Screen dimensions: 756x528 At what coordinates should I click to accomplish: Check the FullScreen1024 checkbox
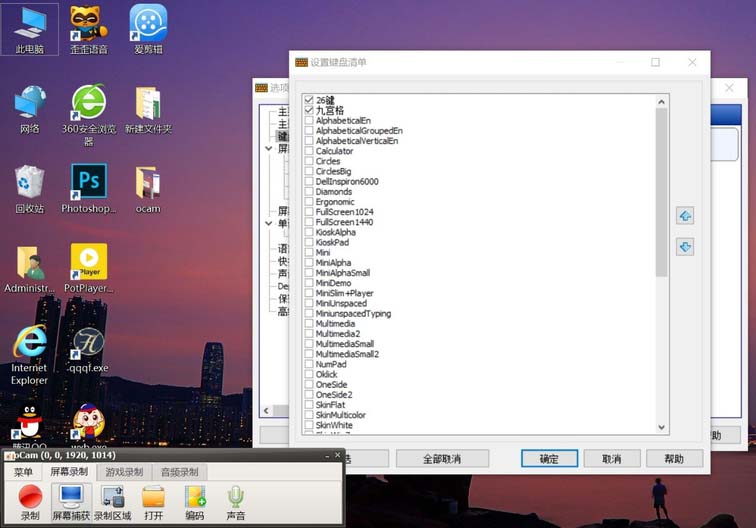309,212
